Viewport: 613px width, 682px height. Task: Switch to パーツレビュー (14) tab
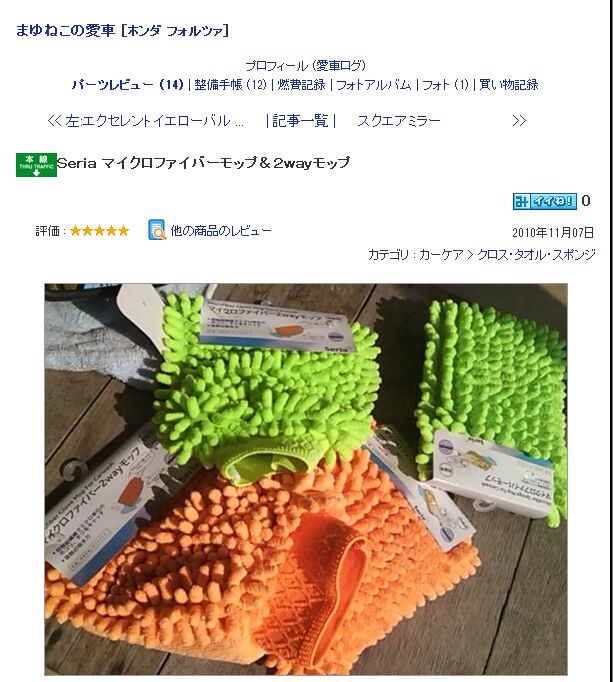coord(128,84)
